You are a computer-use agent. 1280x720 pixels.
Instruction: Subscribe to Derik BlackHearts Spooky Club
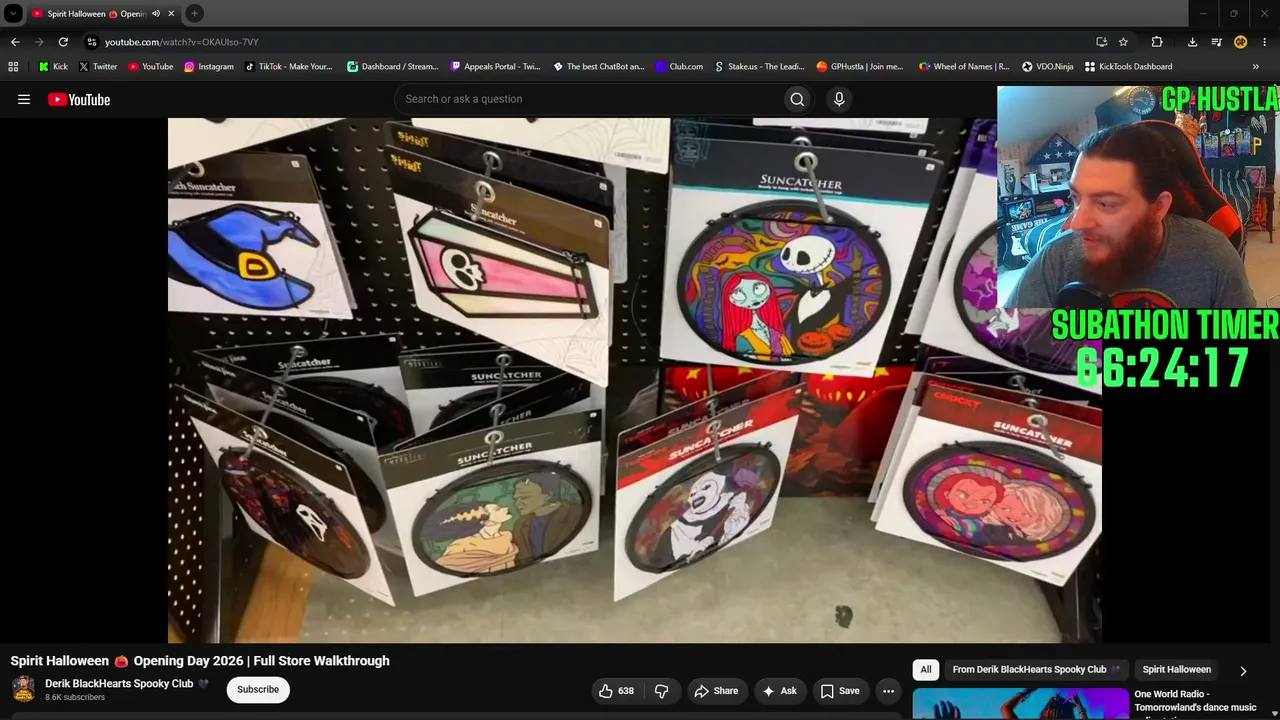pyautogui.click(x=258, y=690)
